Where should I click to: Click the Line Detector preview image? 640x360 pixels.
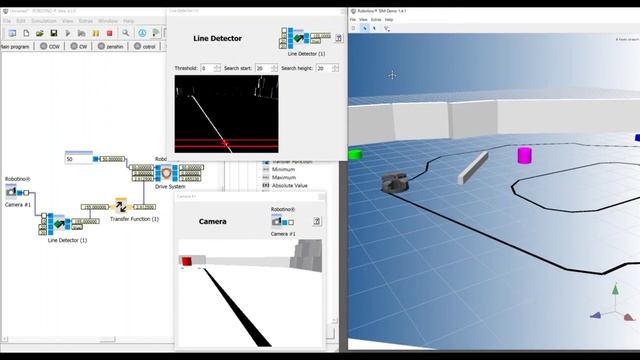click(227, 114)
